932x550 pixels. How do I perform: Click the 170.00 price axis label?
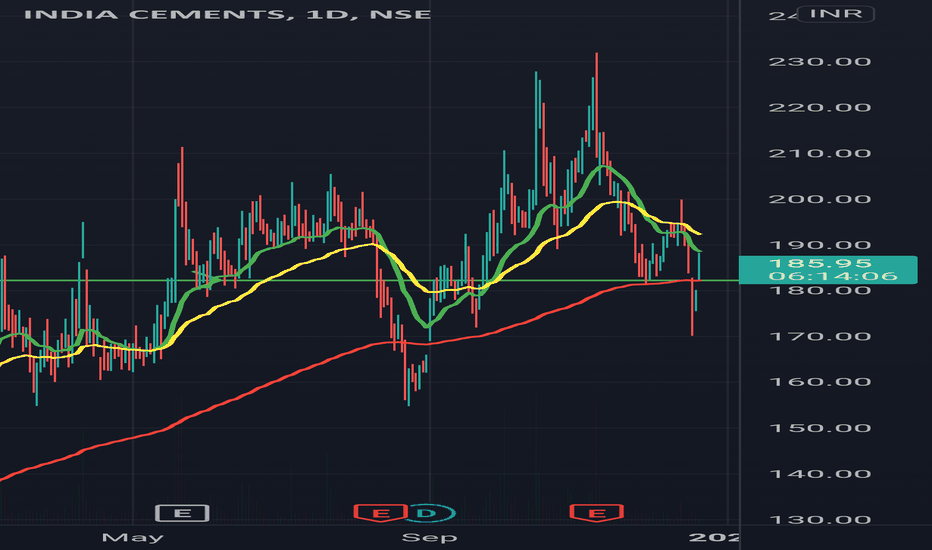click(x=820, y=337)
